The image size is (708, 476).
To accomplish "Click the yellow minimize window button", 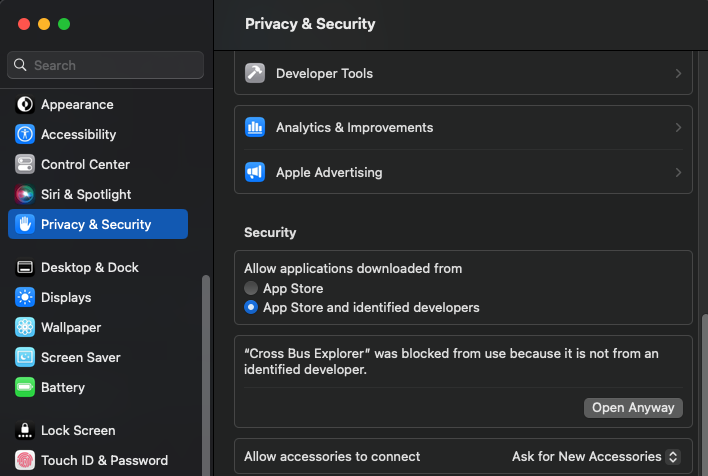I will (x=44, y=24).
